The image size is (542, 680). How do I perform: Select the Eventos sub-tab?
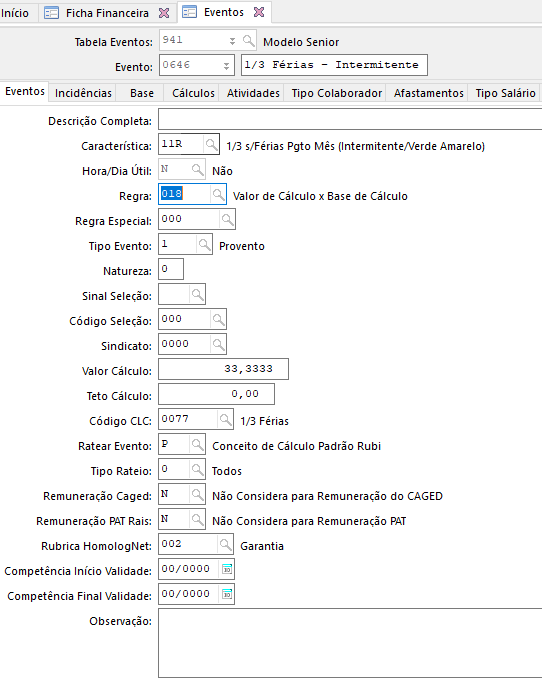click(25, 92)
